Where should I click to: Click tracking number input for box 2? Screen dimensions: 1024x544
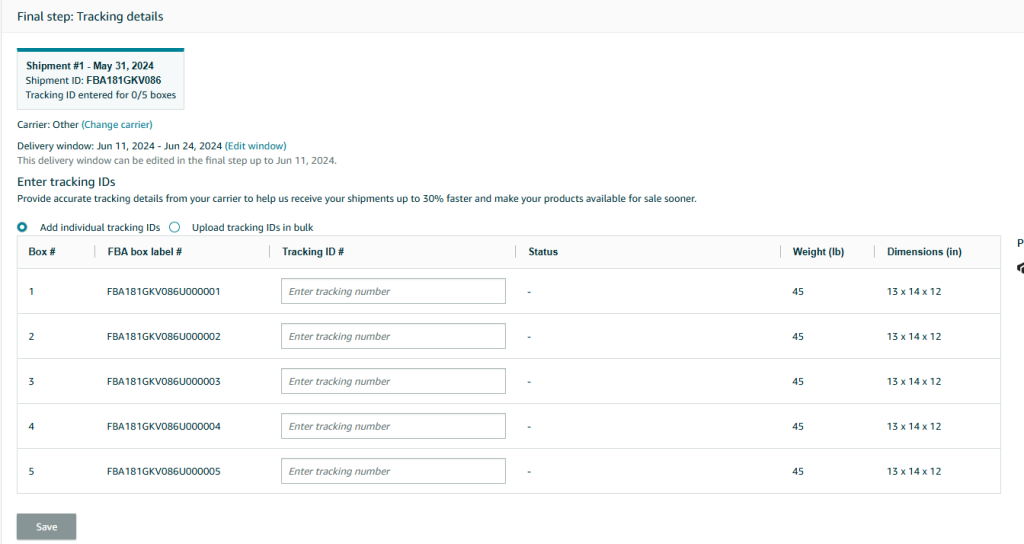(393, 337)
